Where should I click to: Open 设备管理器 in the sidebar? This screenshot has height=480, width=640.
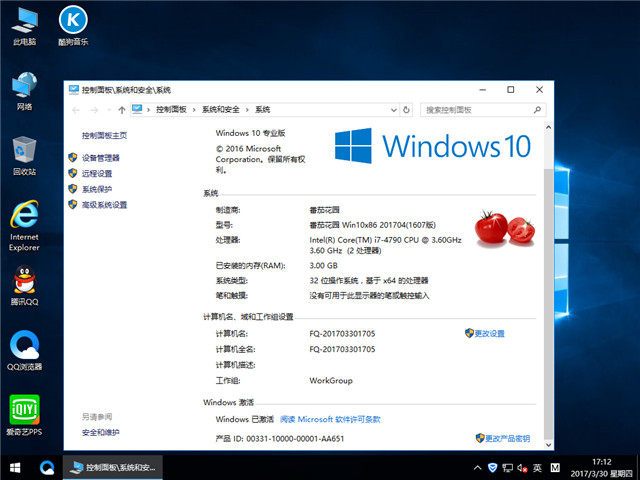click(x=100, y=158)
